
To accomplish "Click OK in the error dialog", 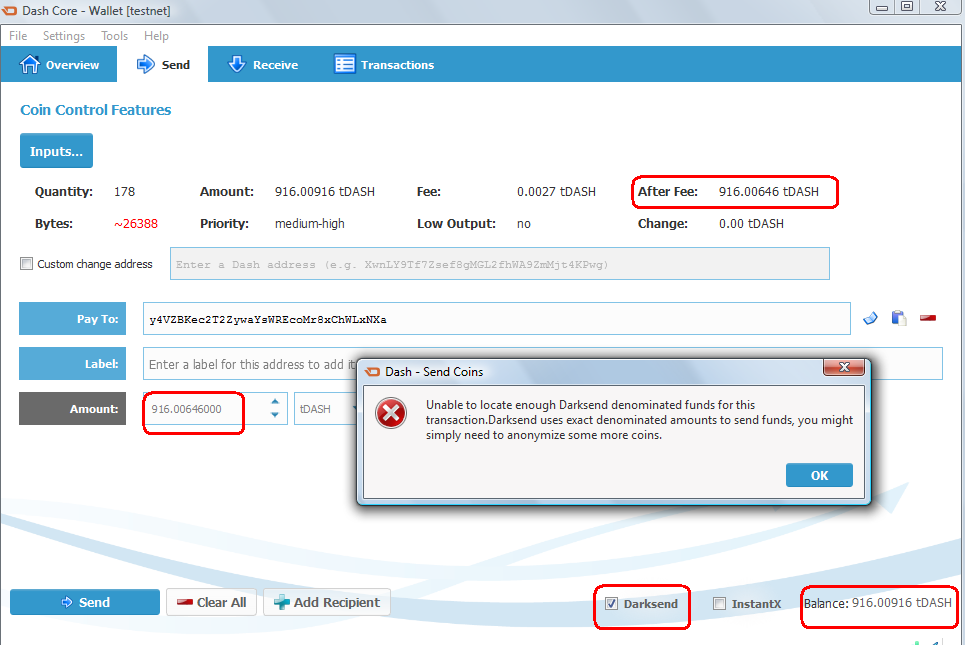I will click(819, 475).
